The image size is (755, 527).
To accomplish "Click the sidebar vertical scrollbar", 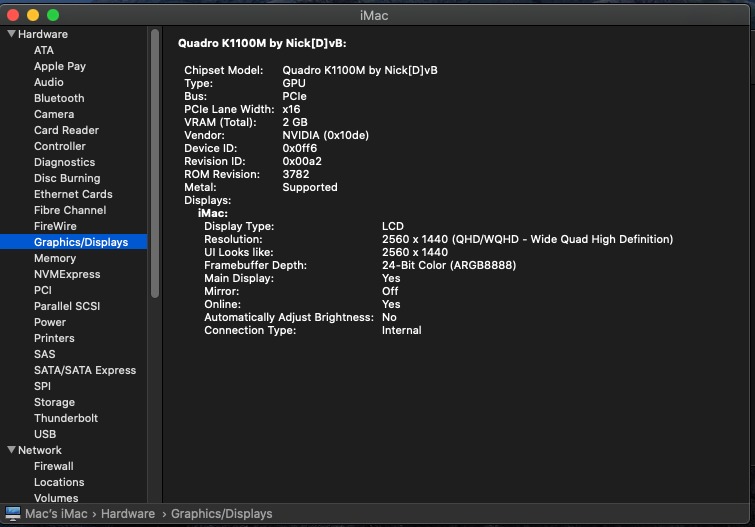I will tap(155, 164).
